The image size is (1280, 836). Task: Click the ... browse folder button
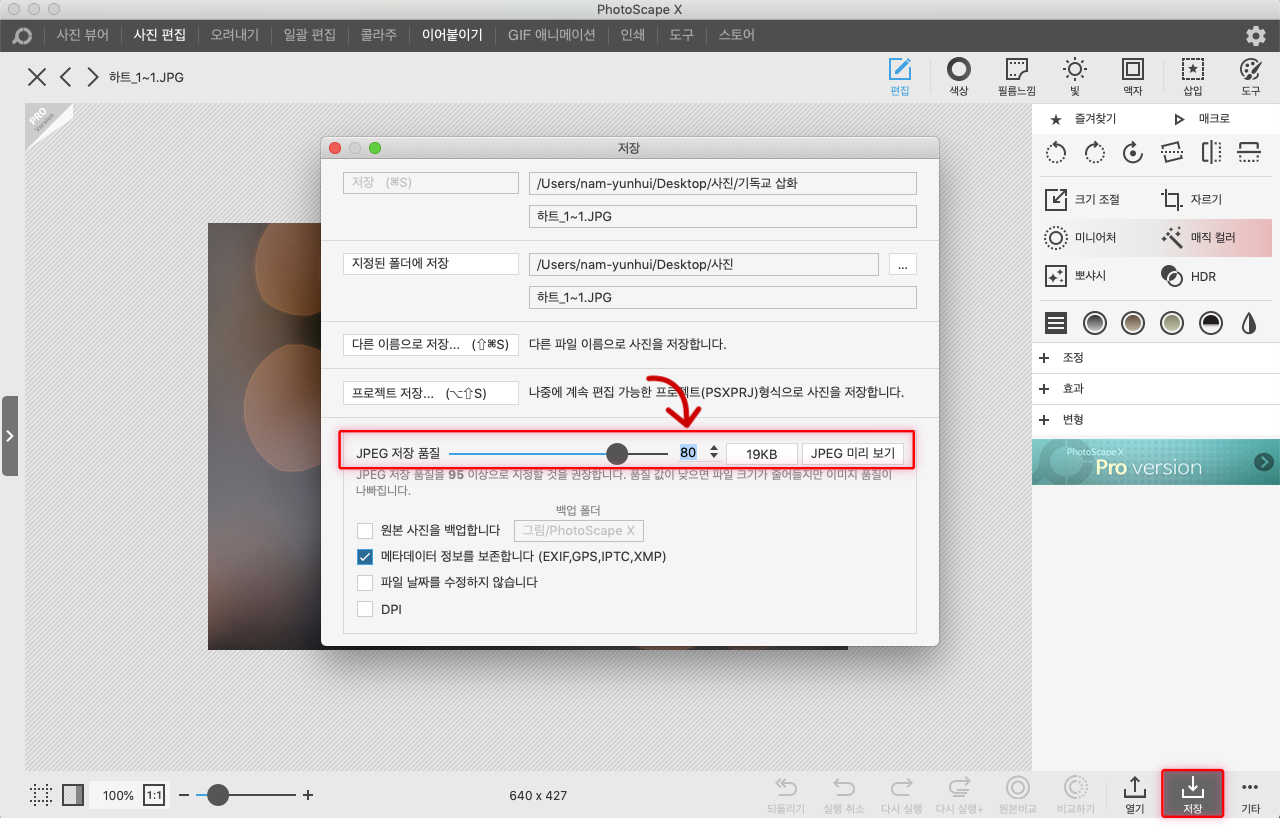pyautogui.click(x=902, y=264)
